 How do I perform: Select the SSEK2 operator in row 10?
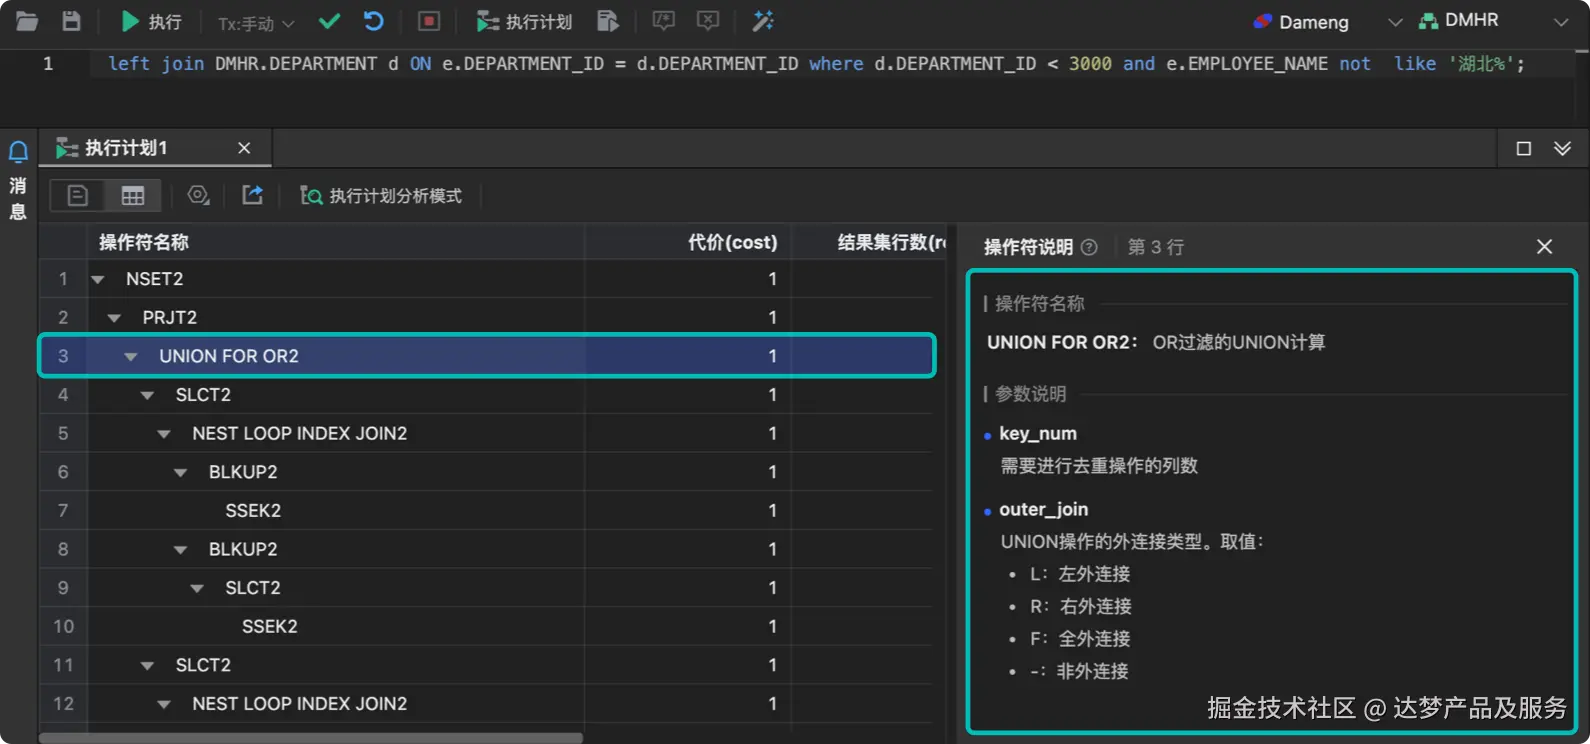pos(270,627)
